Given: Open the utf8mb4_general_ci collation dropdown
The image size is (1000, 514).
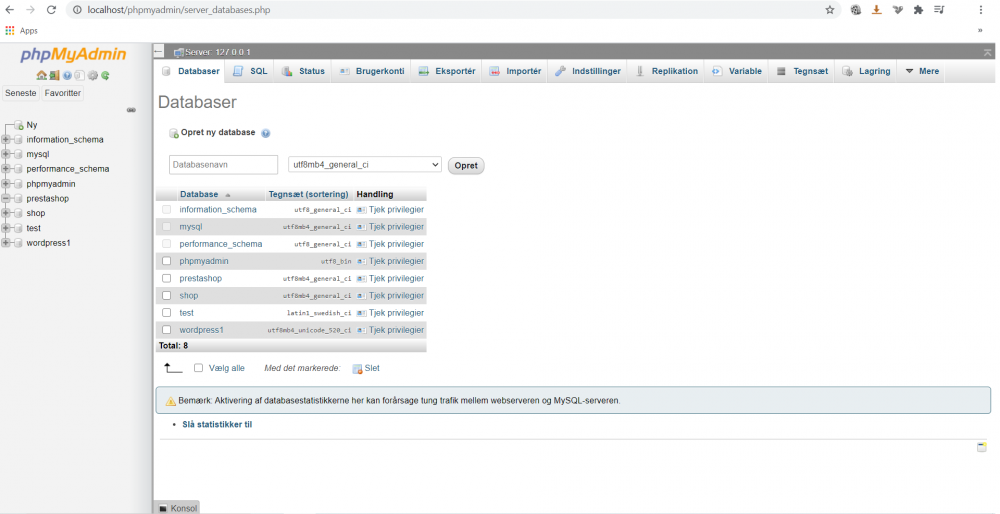Looking at the screenshot, I should coord(365,165).
